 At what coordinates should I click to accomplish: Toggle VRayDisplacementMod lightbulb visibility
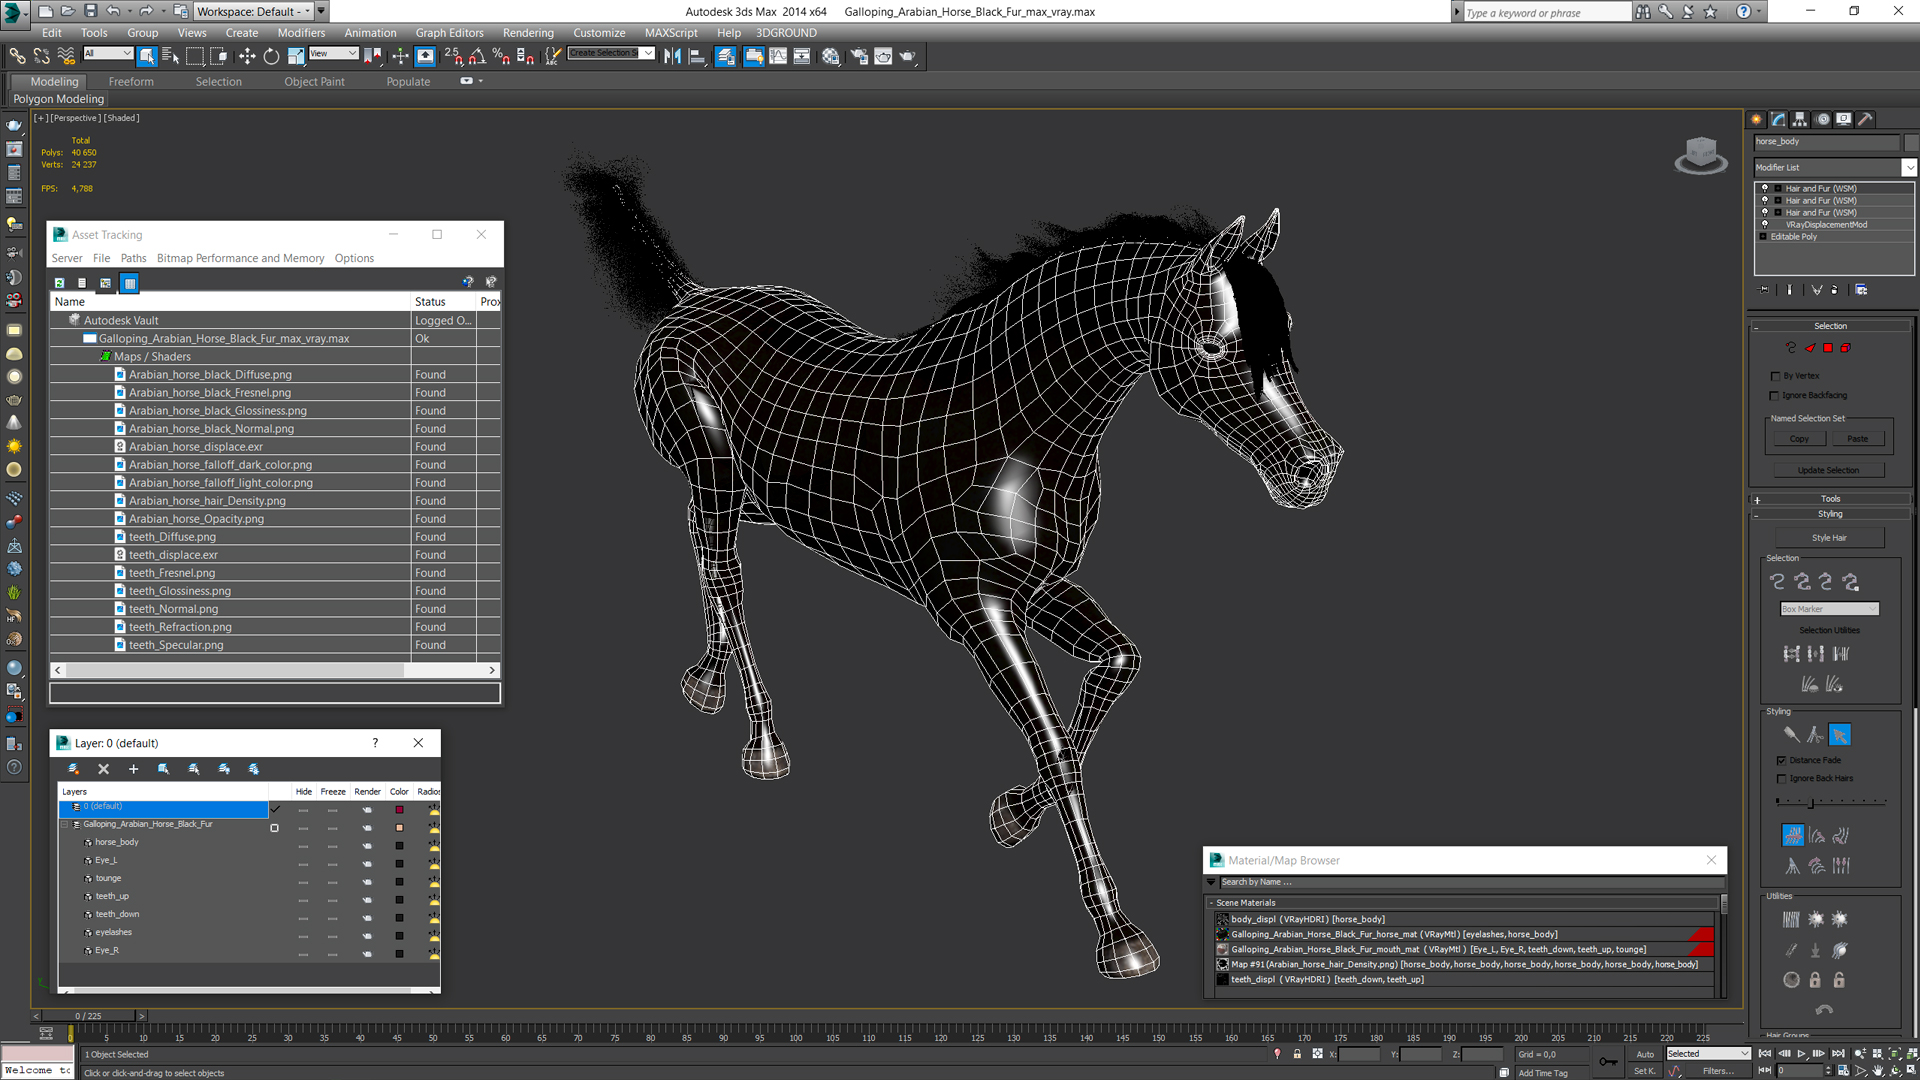click(x=1765, y=224)
